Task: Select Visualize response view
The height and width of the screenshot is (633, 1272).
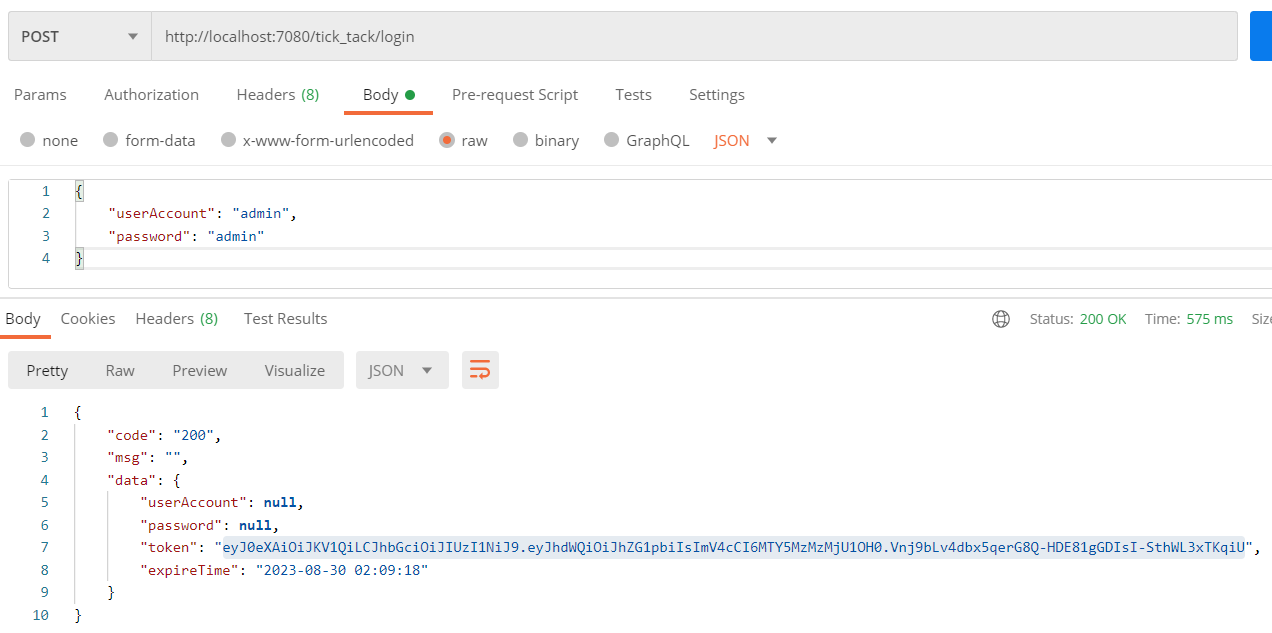Action: point(295,370)
